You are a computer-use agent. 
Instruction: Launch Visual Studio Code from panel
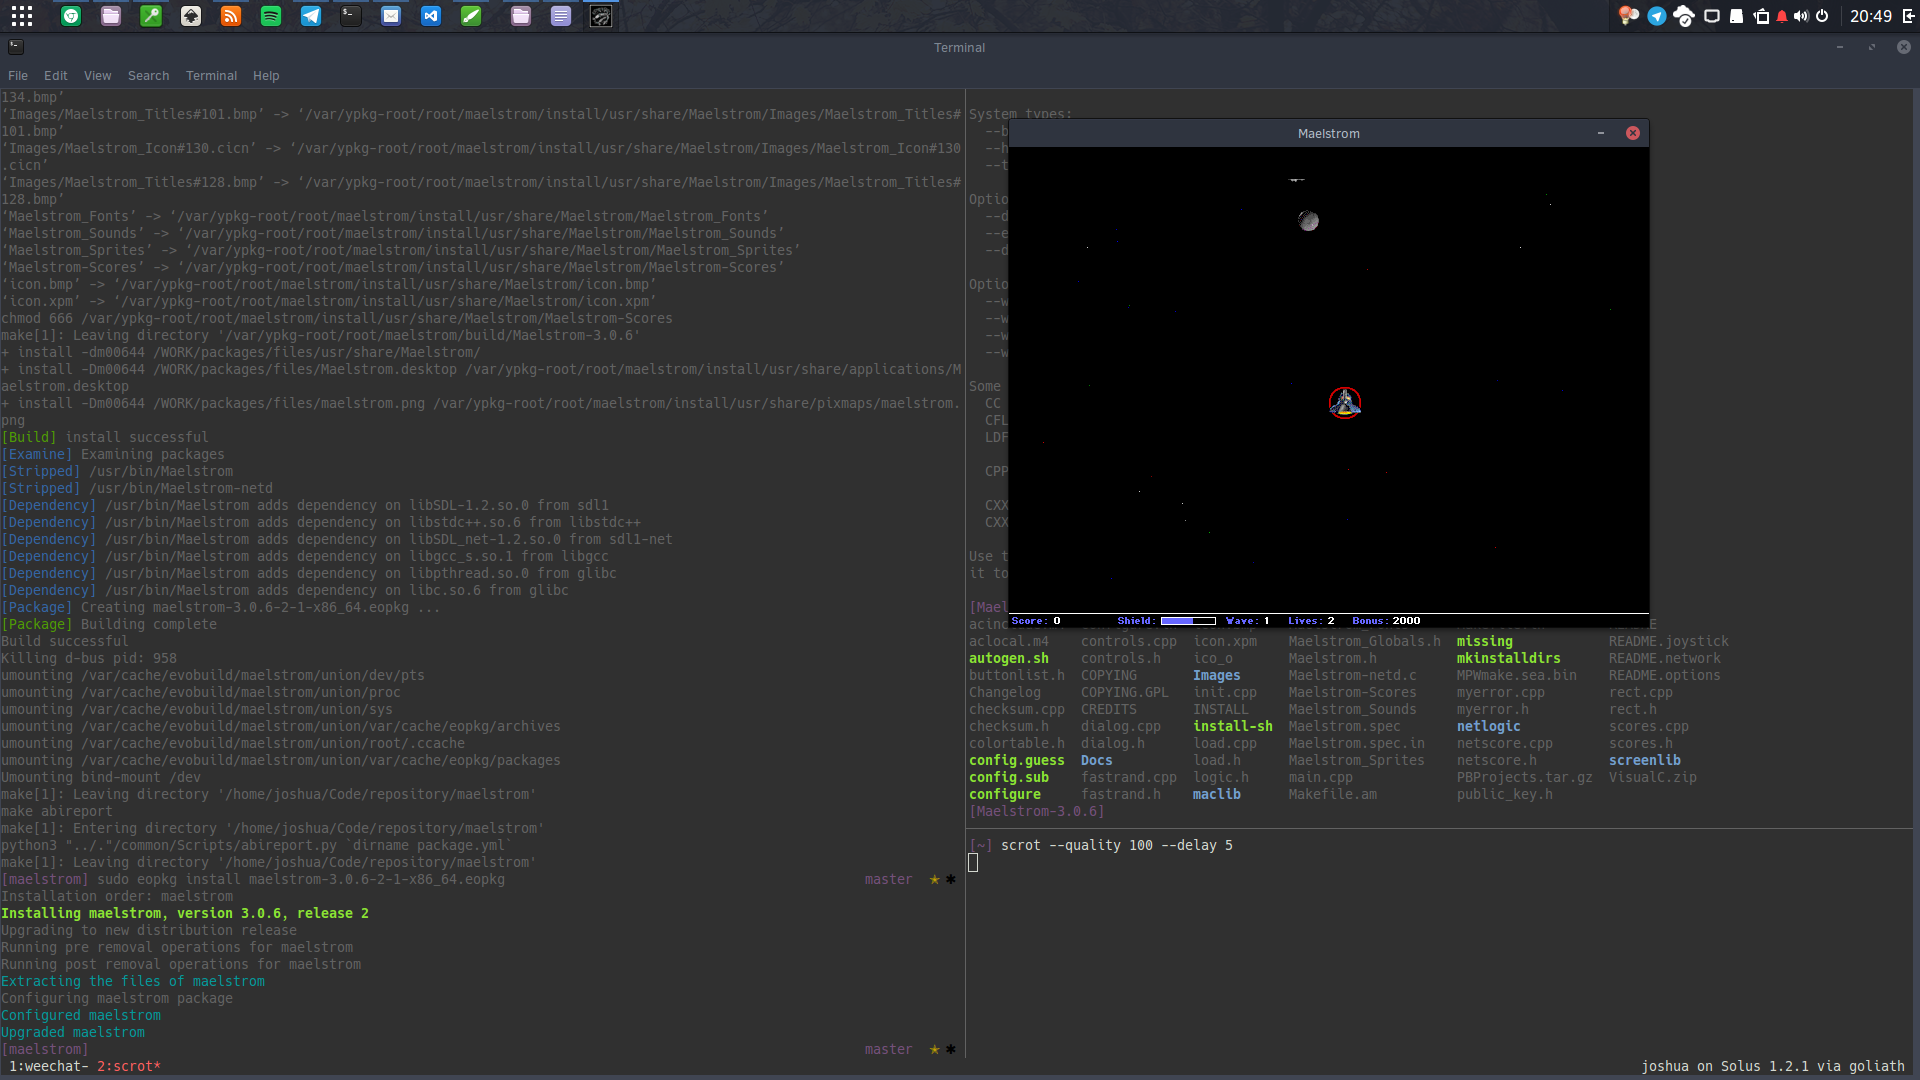pos(431,16)
